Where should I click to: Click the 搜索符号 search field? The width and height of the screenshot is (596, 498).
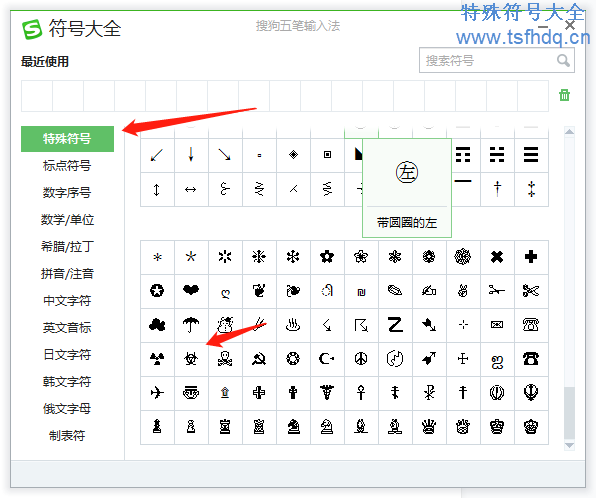497,60
